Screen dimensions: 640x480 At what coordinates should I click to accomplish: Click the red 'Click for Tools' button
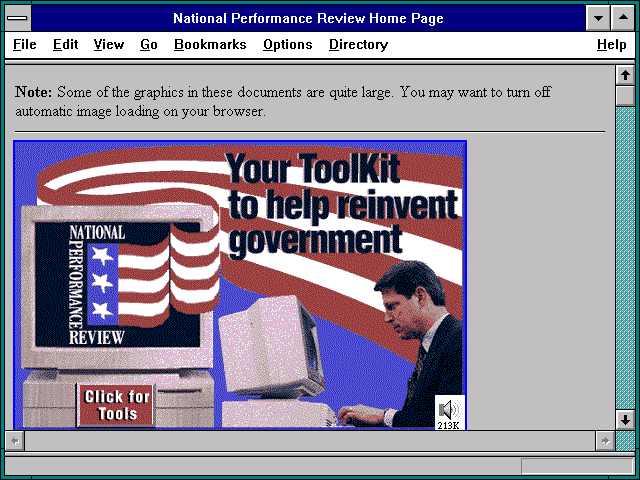[x=116, y=405]
